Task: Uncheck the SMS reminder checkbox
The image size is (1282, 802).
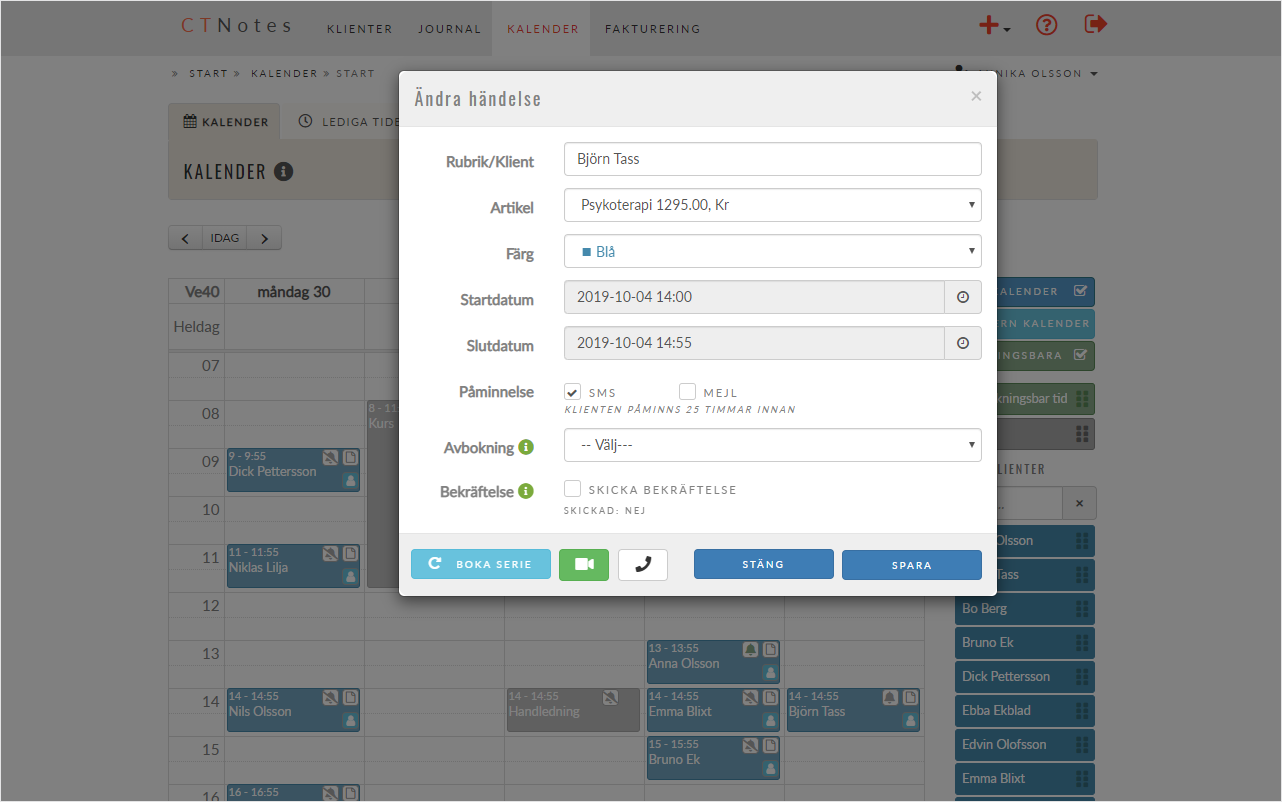Action: pos(573,392)
